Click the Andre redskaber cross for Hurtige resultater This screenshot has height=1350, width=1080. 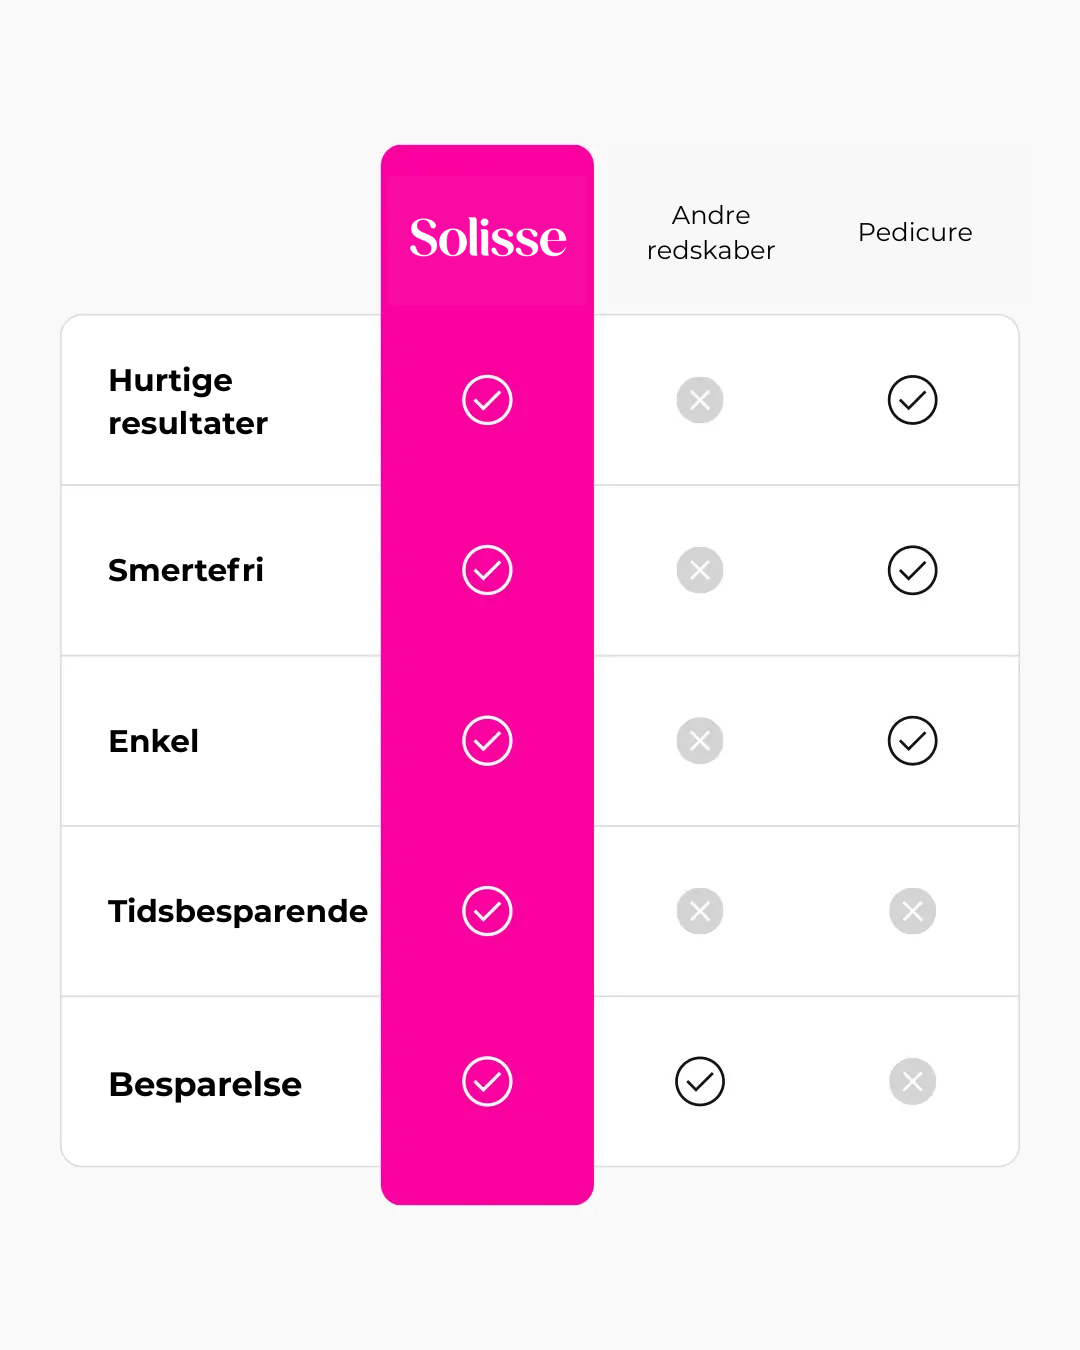[x=700, y=400]
